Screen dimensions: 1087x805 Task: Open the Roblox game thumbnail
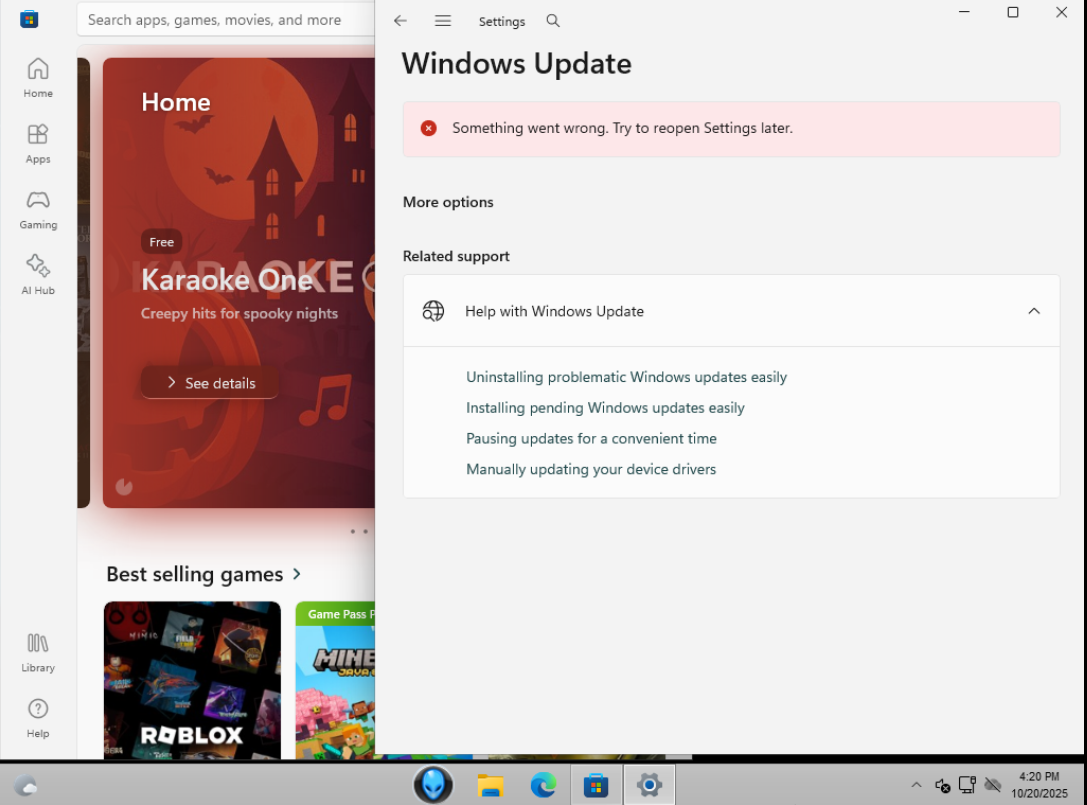[192, 680]
